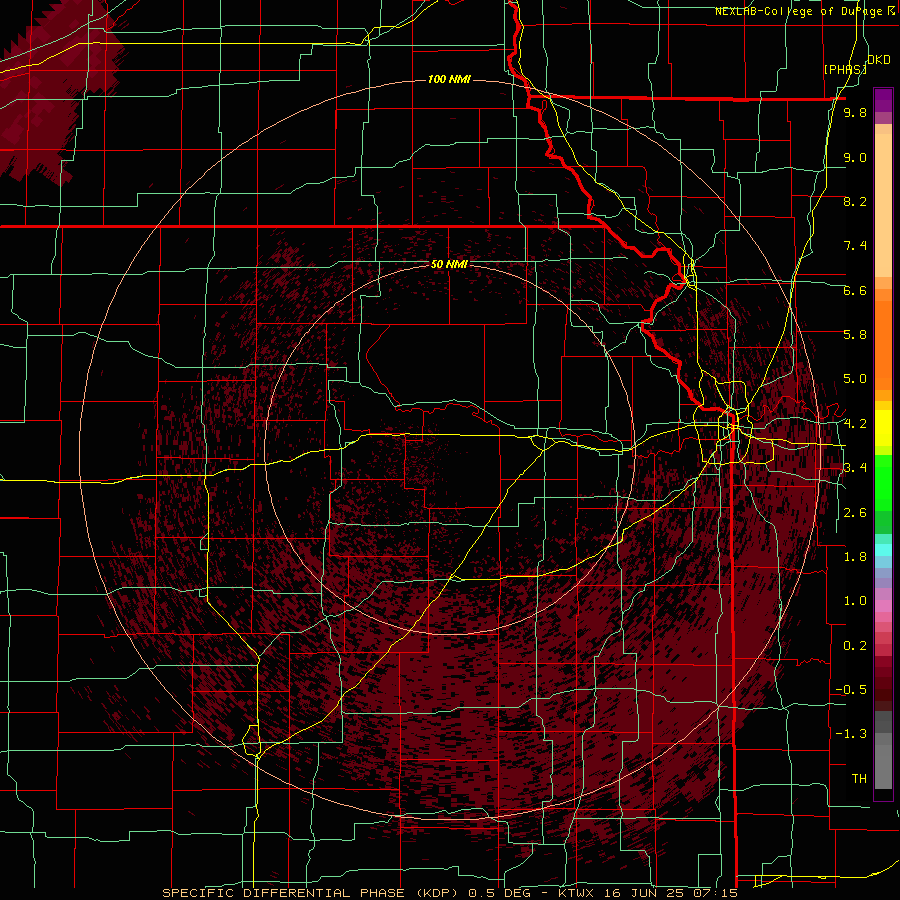Click the 4.2 value on the color scale
Viewport: 900px width, 900px height.
point(855,424)
